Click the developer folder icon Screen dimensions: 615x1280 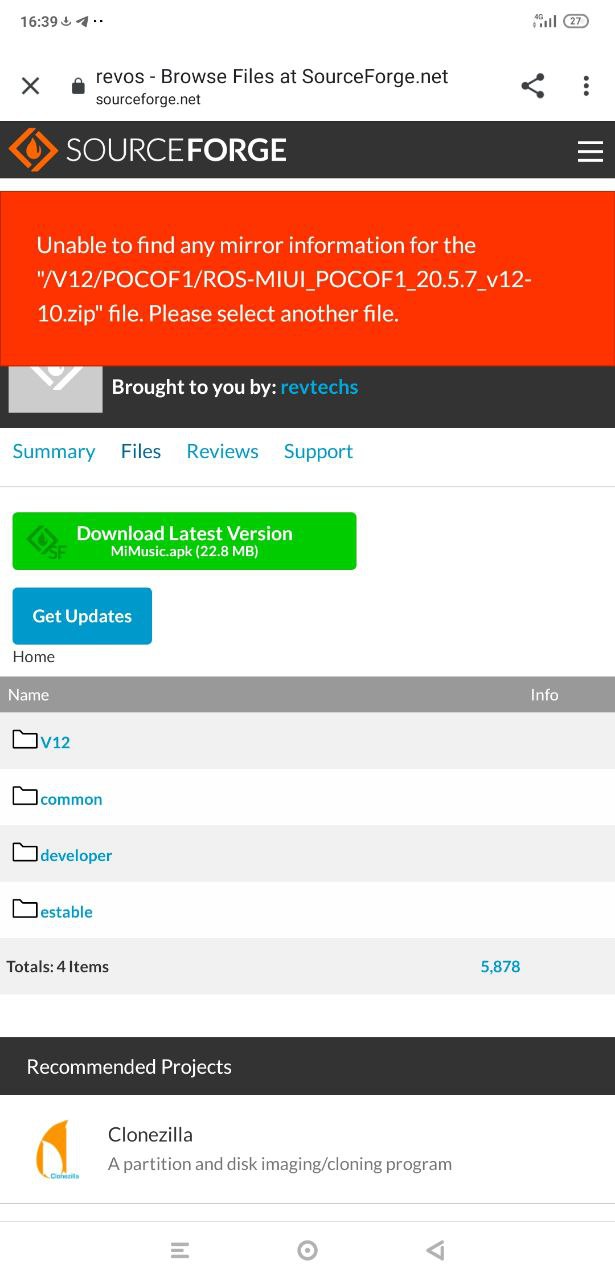point(25,852)
